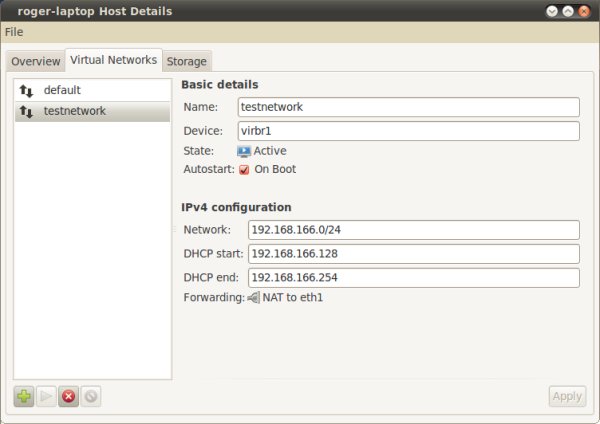Image resolution: width=600 pixels, height=424 pixels.
Task: Click the arrows icon beside default network
Action: point(26,90)
